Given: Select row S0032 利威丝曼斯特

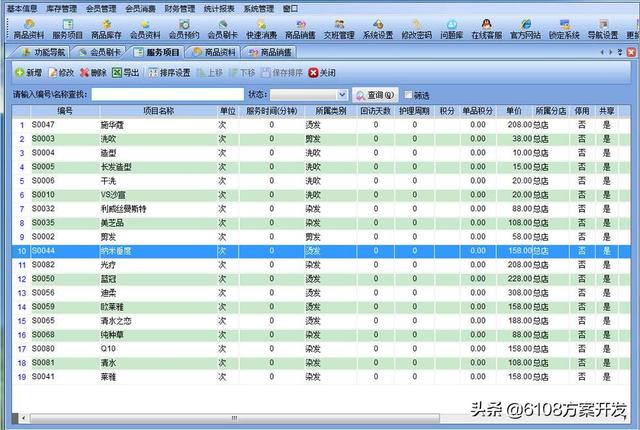Looking at the screenshot, I should click(x=321, y=209).
